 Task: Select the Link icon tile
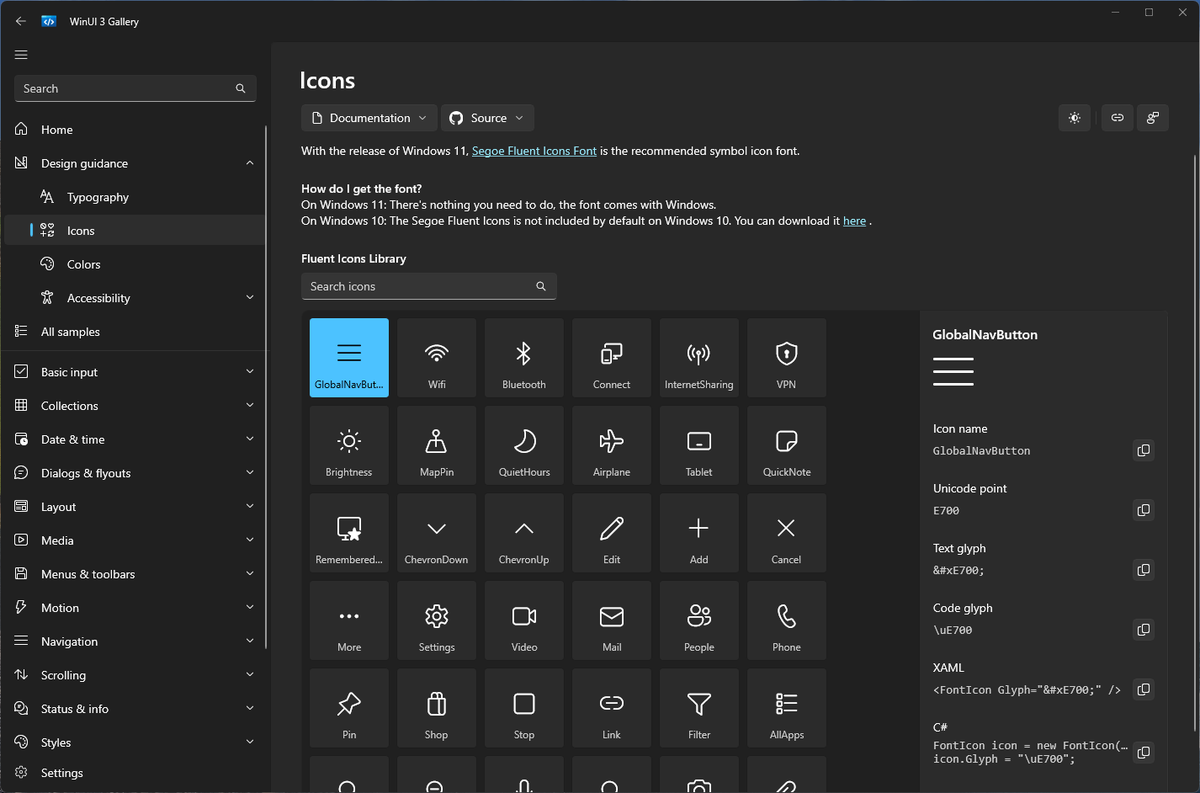[x=612, y=708]
